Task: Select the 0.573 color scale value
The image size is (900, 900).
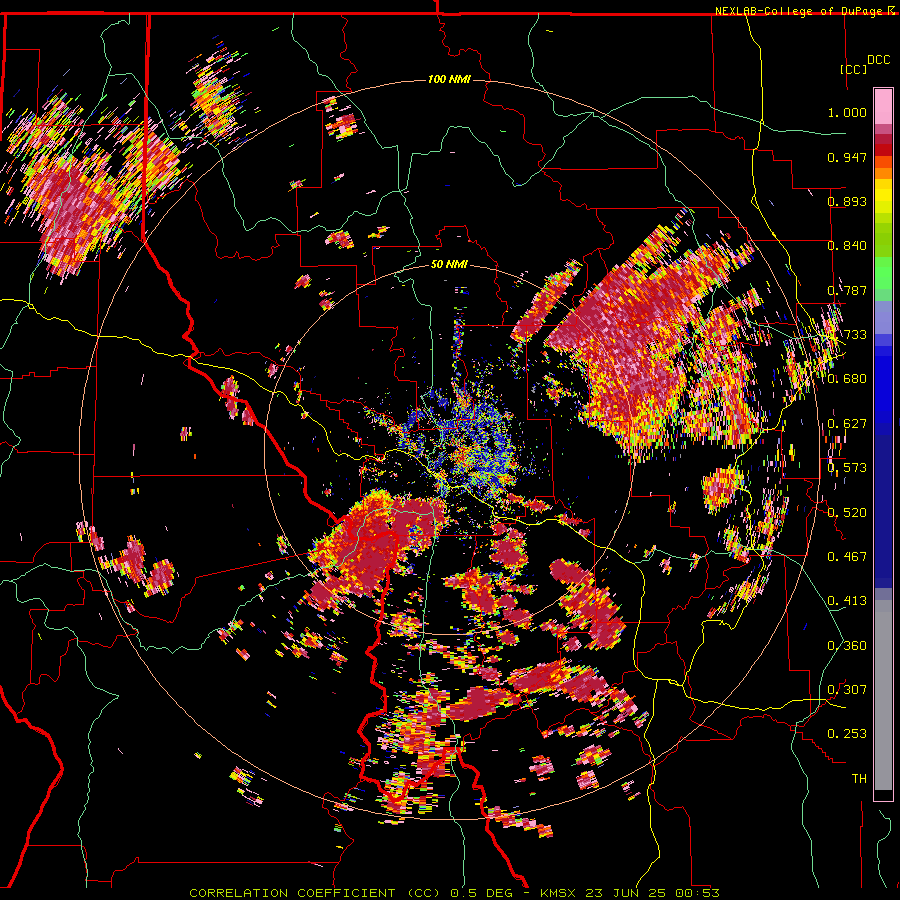Action: point(847,468)
